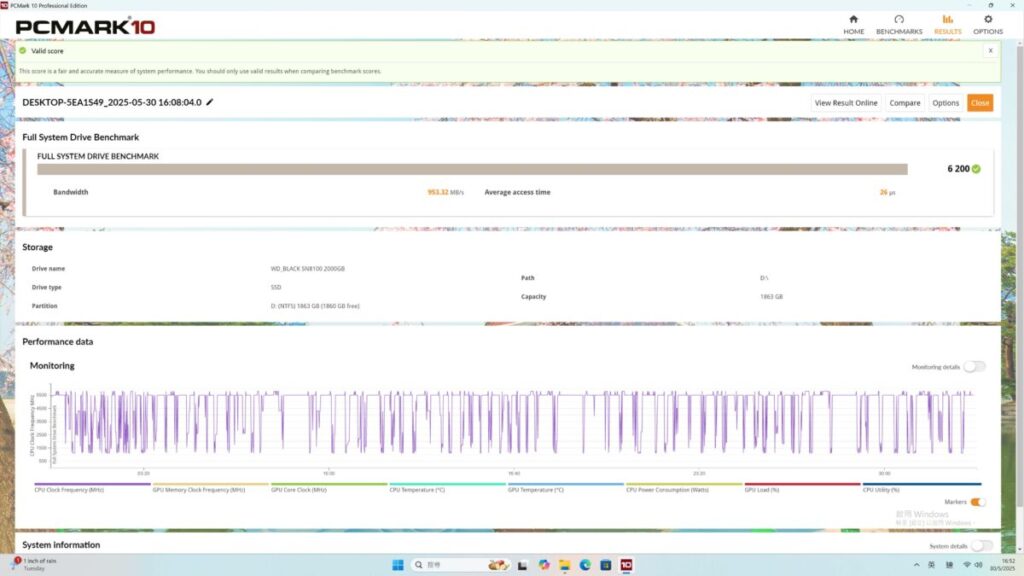Enable the System details switch
The height and width of the screenshot is (576, 1024).
point(981,546)
